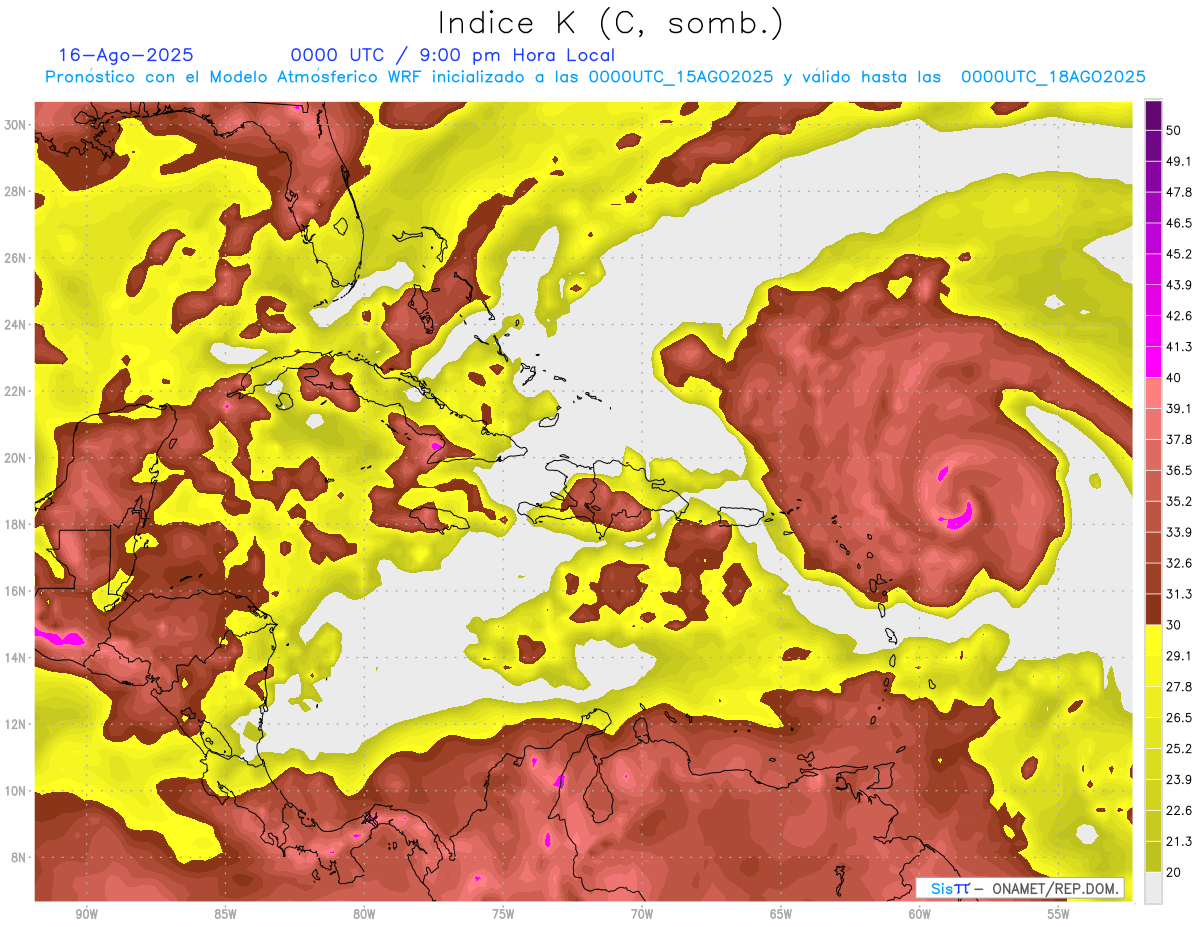Click the legend value "30"
The image size is (1200, 927).
(1175, 624)
